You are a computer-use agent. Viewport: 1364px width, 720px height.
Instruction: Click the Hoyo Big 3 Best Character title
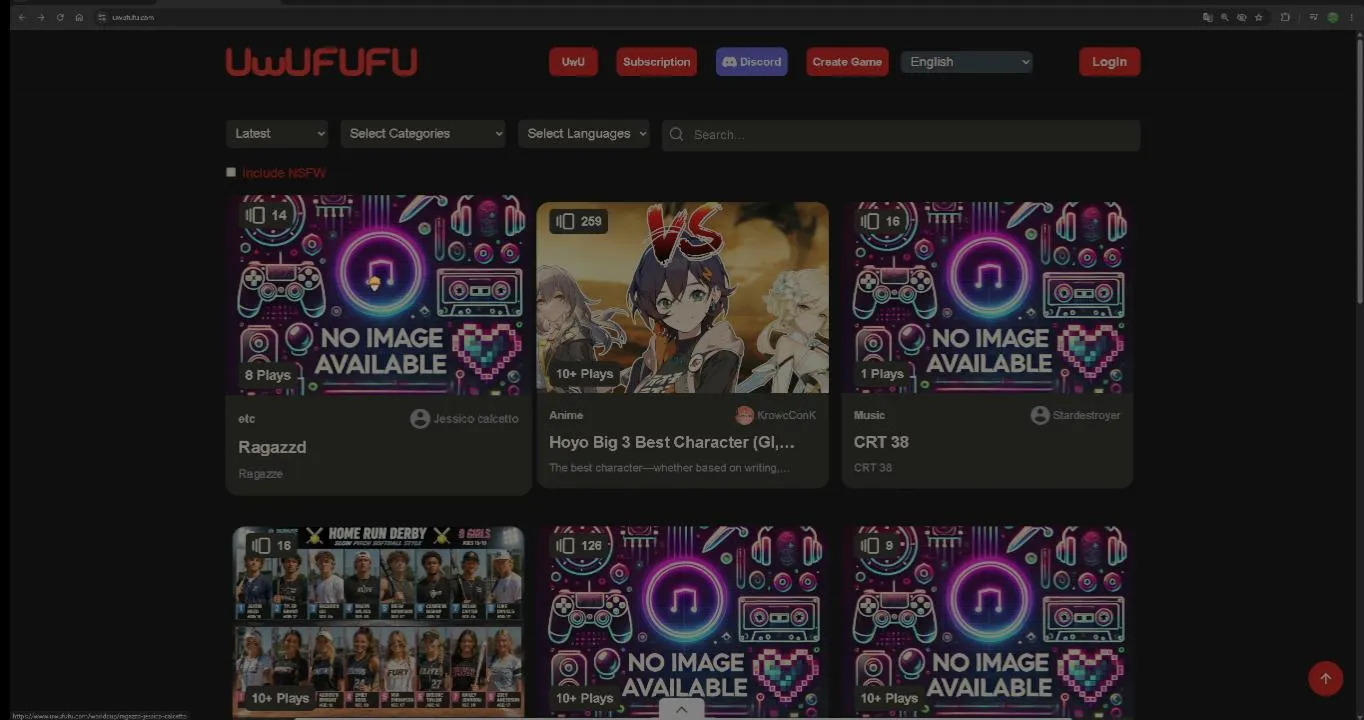coord(672,442)
